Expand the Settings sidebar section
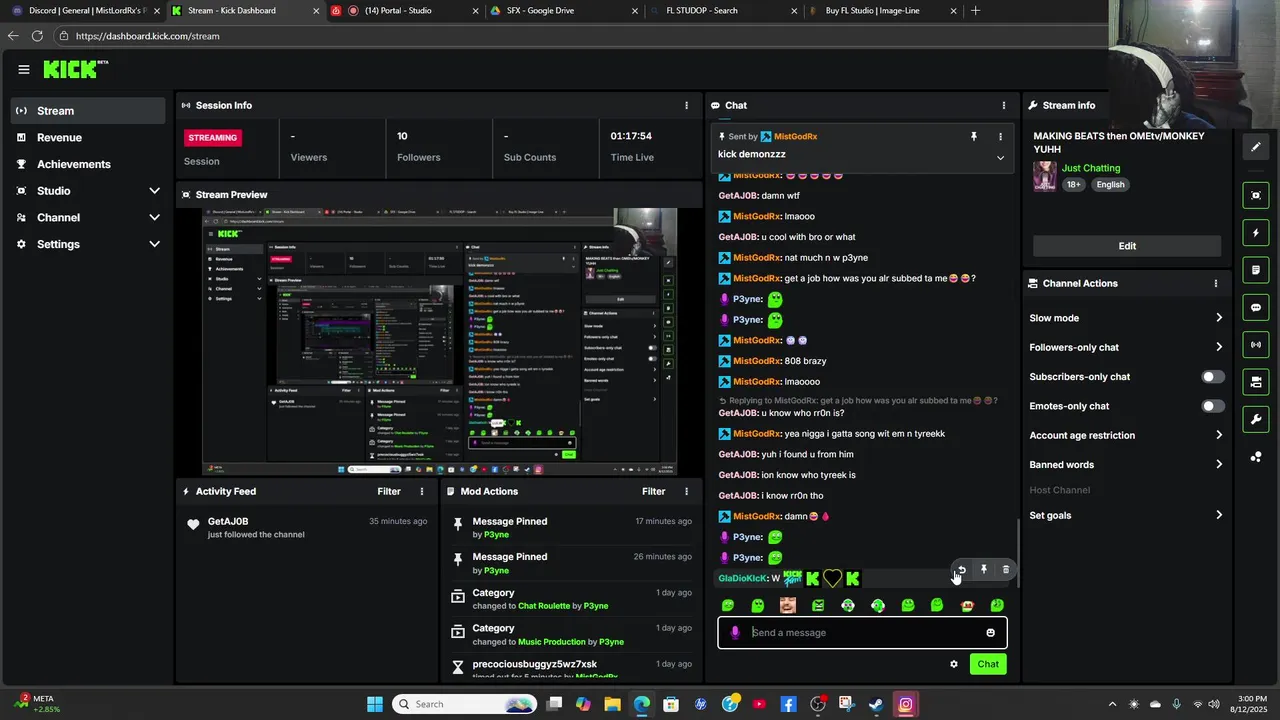The width and height of the screenshot is (1280, 720). pyautogui.click(x=154, y=244)
